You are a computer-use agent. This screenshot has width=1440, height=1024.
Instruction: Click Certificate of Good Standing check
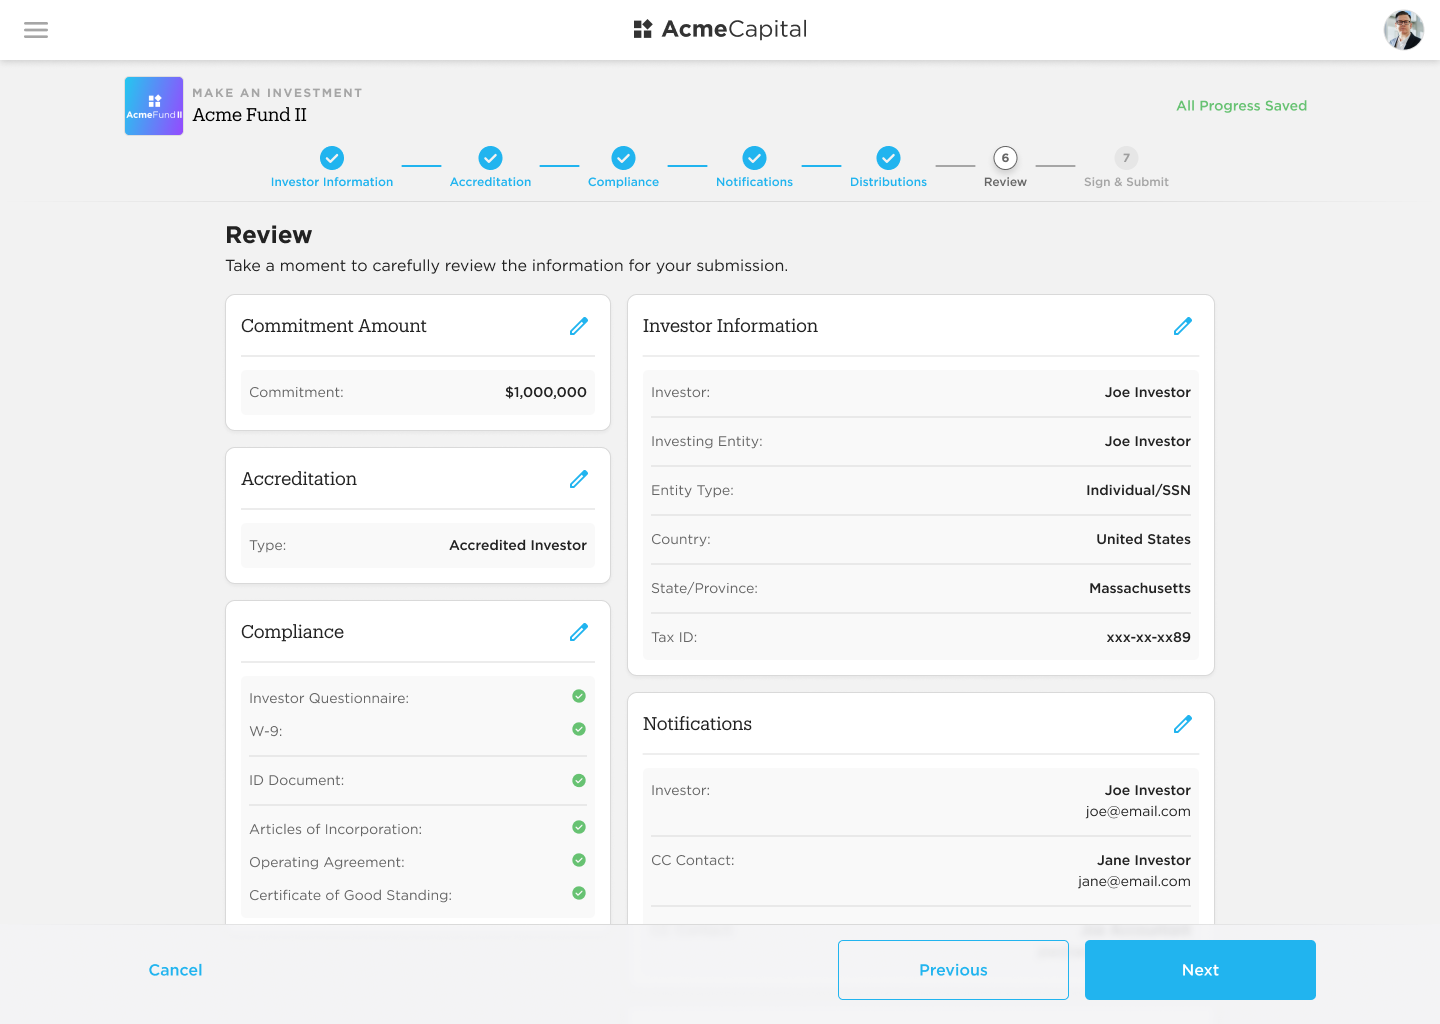(579, 893)
